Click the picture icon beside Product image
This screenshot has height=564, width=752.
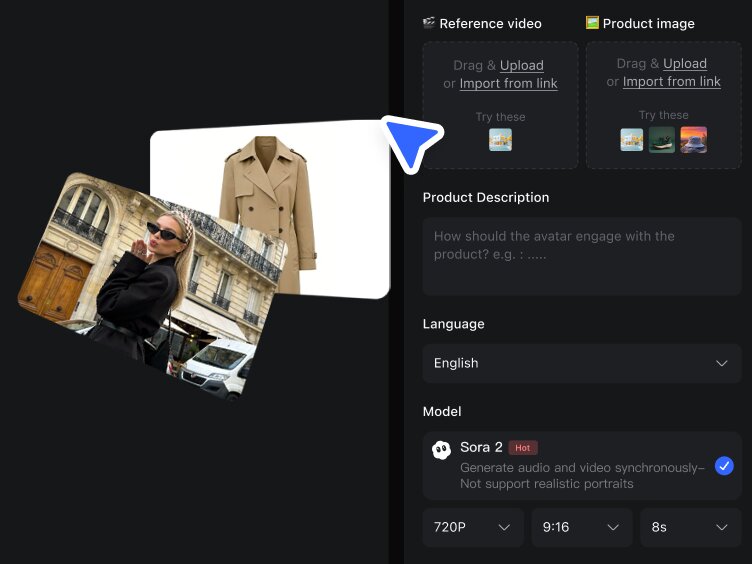pos(592,23)
